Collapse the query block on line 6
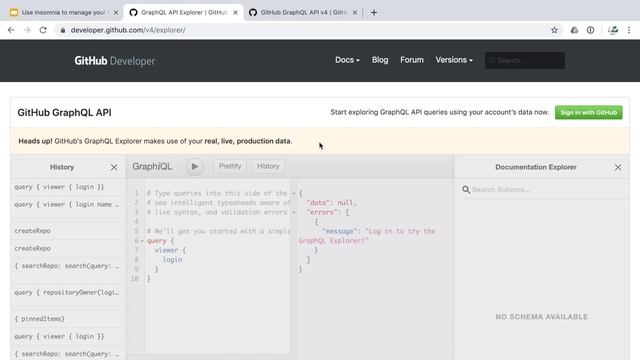The image size is (640, 360). click(x=142, y=241)
